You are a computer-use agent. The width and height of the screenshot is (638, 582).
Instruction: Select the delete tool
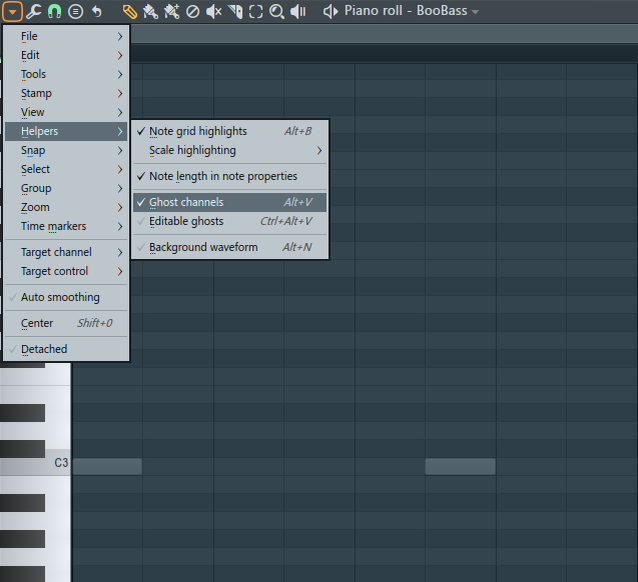click(x=192, y=11)
